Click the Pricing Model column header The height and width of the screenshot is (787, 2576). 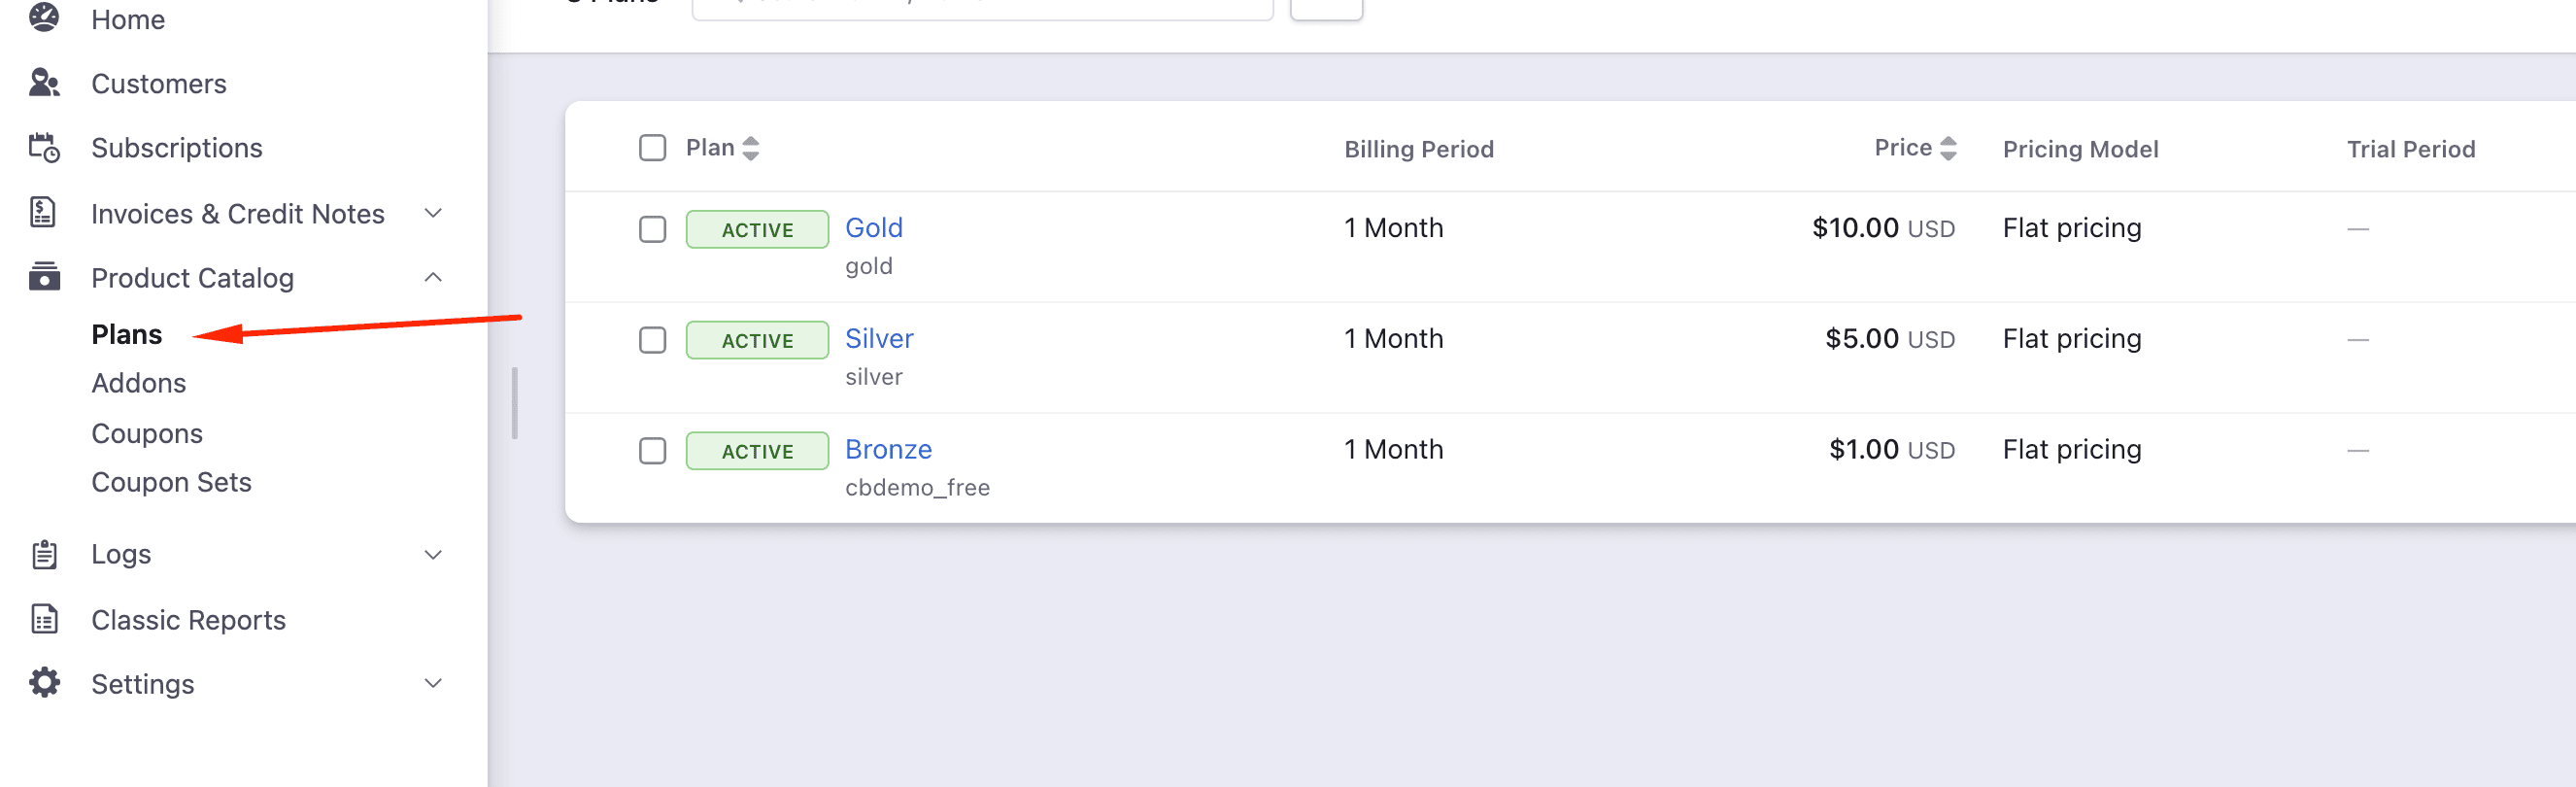click(2080, 149)
